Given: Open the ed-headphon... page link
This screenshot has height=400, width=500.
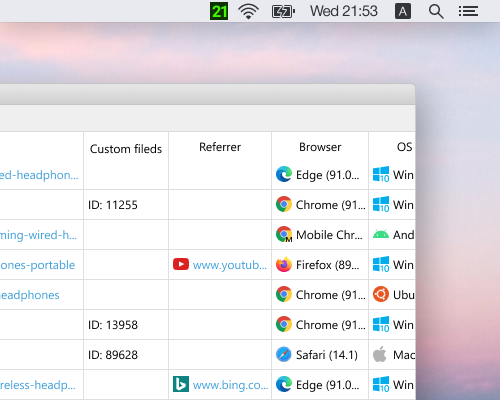Looking at the screenshot, I should 39,175.
